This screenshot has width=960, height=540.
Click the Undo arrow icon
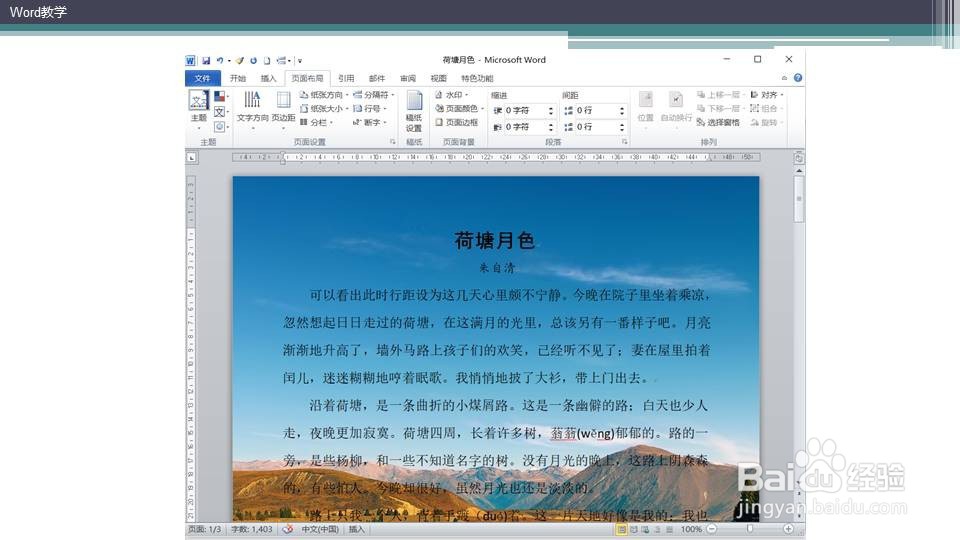(220, 61)
